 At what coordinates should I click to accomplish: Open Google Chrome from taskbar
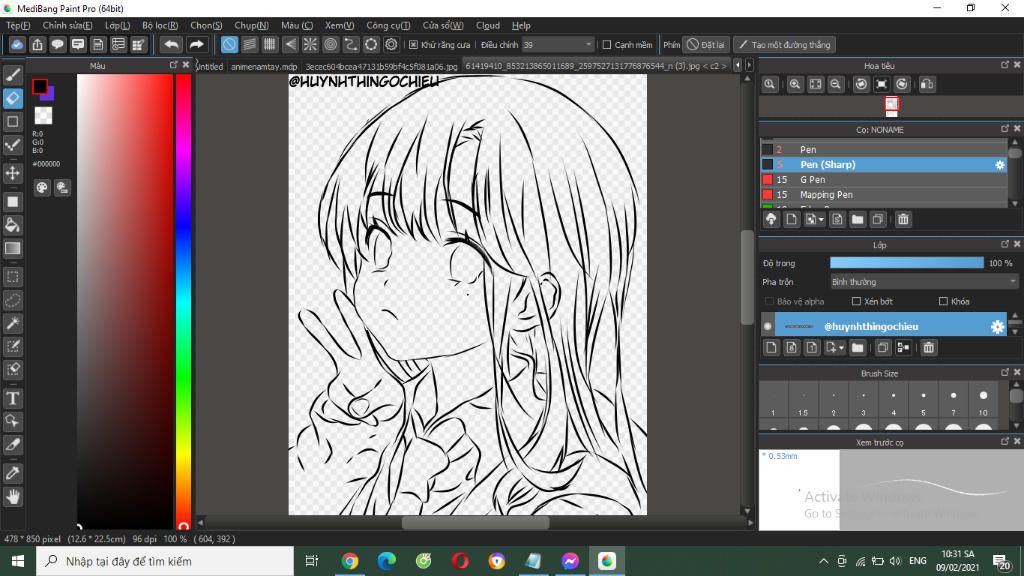click(x=350, y=561)
